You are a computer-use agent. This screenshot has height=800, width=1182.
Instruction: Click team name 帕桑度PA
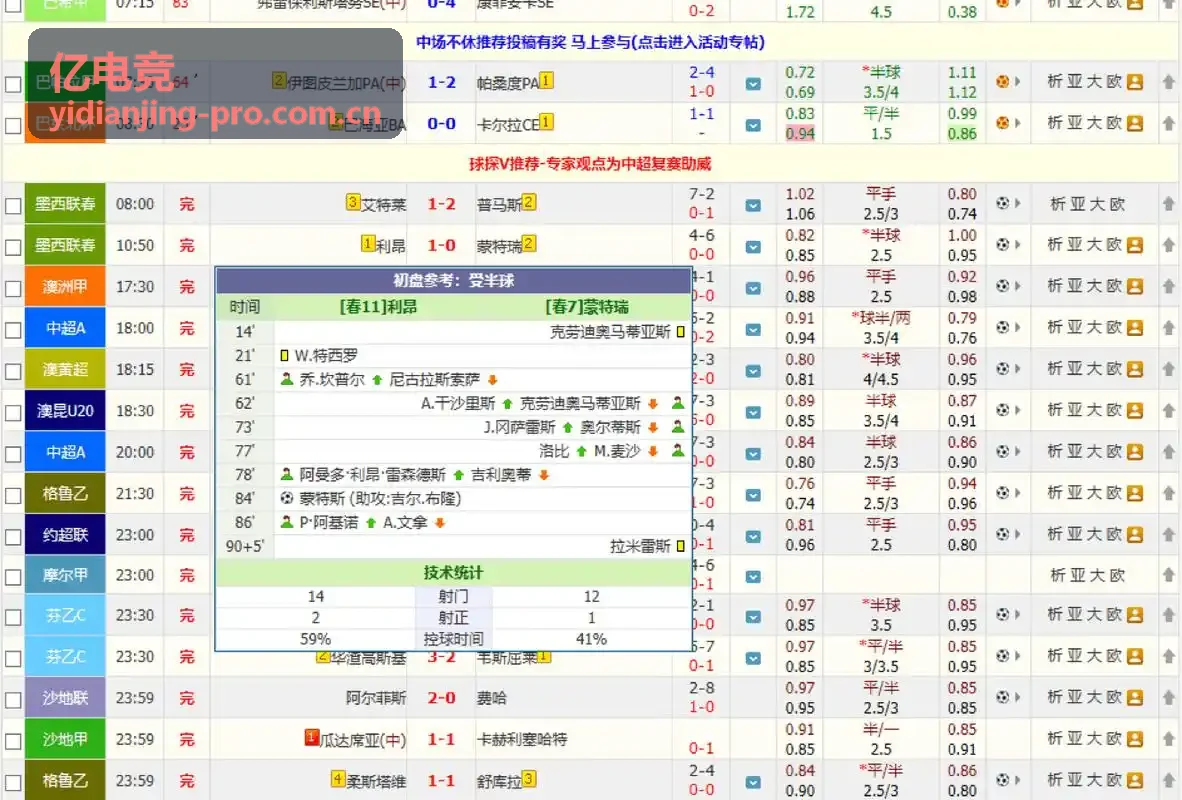508,83
